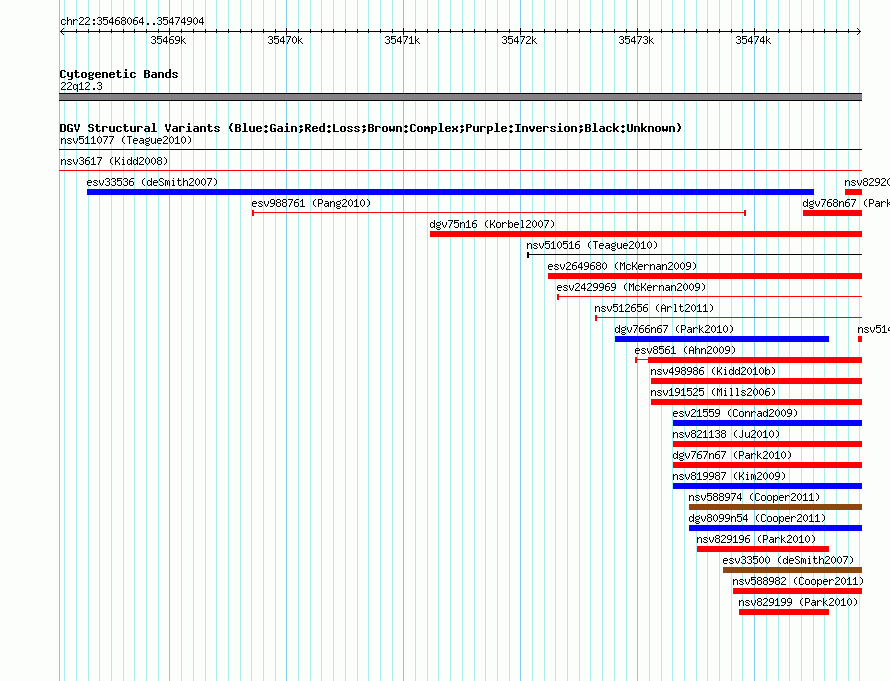Image resolution: width=890 pixels, height=681 pixels.
Task: Click the esv33536 (deSmith2007) blue gain bar
Action: point(450,192)
